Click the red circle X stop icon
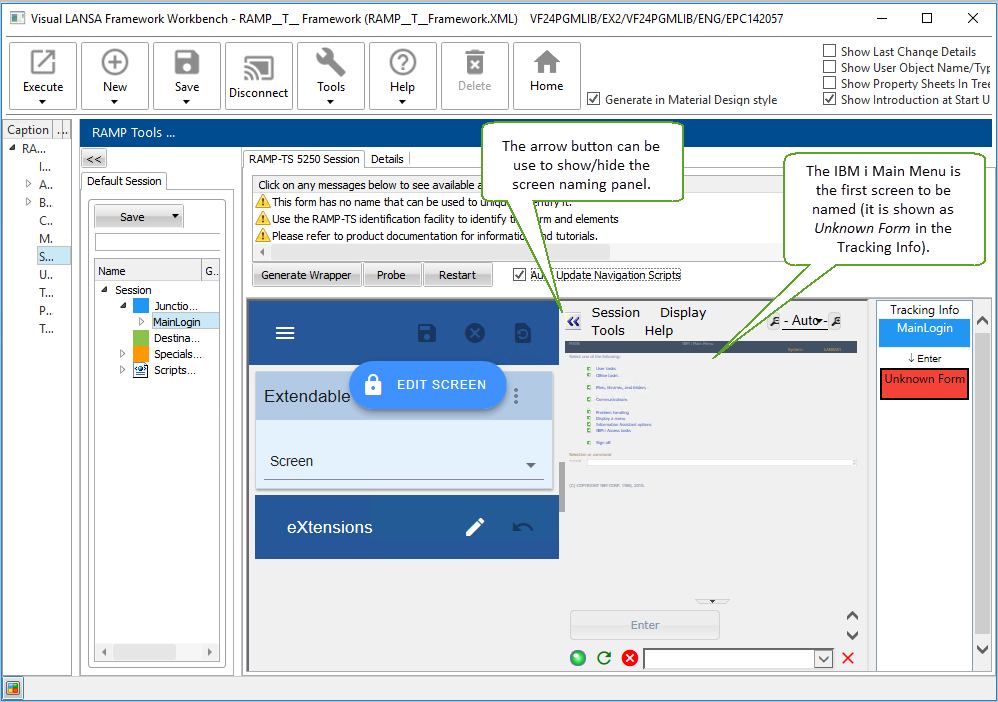Image resolution: width=998 pixels, height=702 pixels. [630, 658]
